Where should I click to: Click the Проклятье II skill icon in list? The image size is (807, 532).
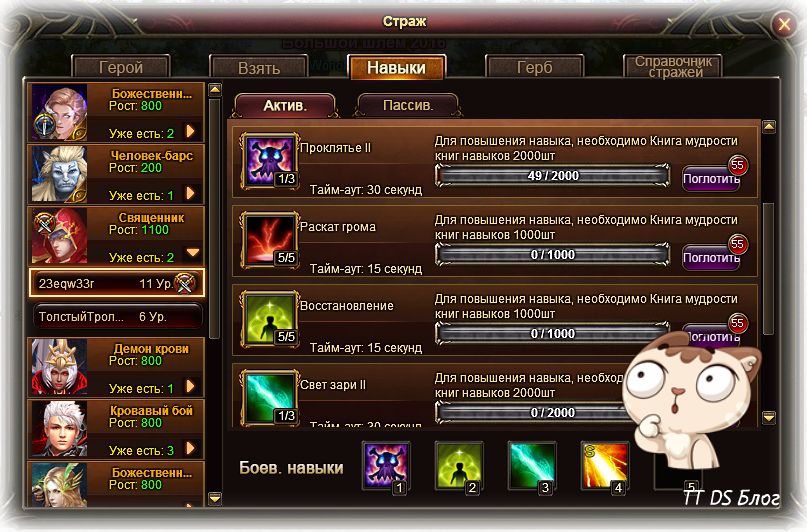pos(270,161)
